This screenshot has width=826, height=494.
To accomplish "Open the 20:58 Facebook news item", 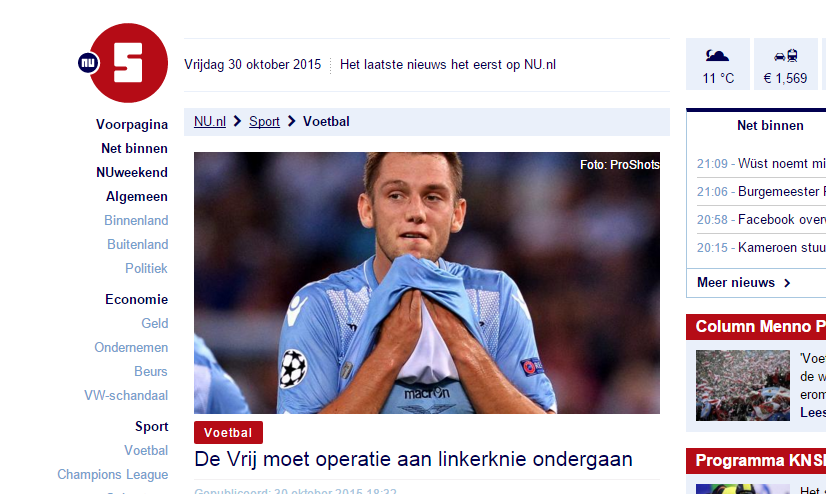I will pyautogui.click(x=761, y=220).
